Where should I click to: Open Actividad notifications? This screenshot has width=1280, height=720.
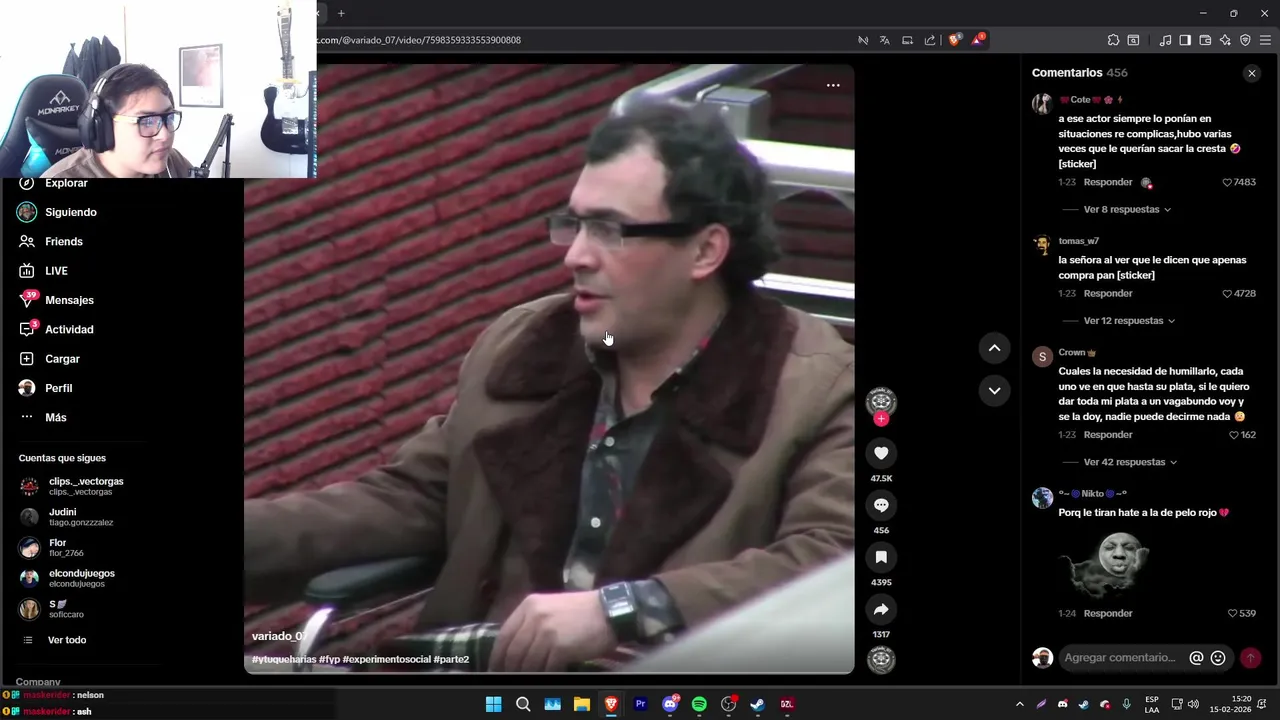[x=57, y=329]
